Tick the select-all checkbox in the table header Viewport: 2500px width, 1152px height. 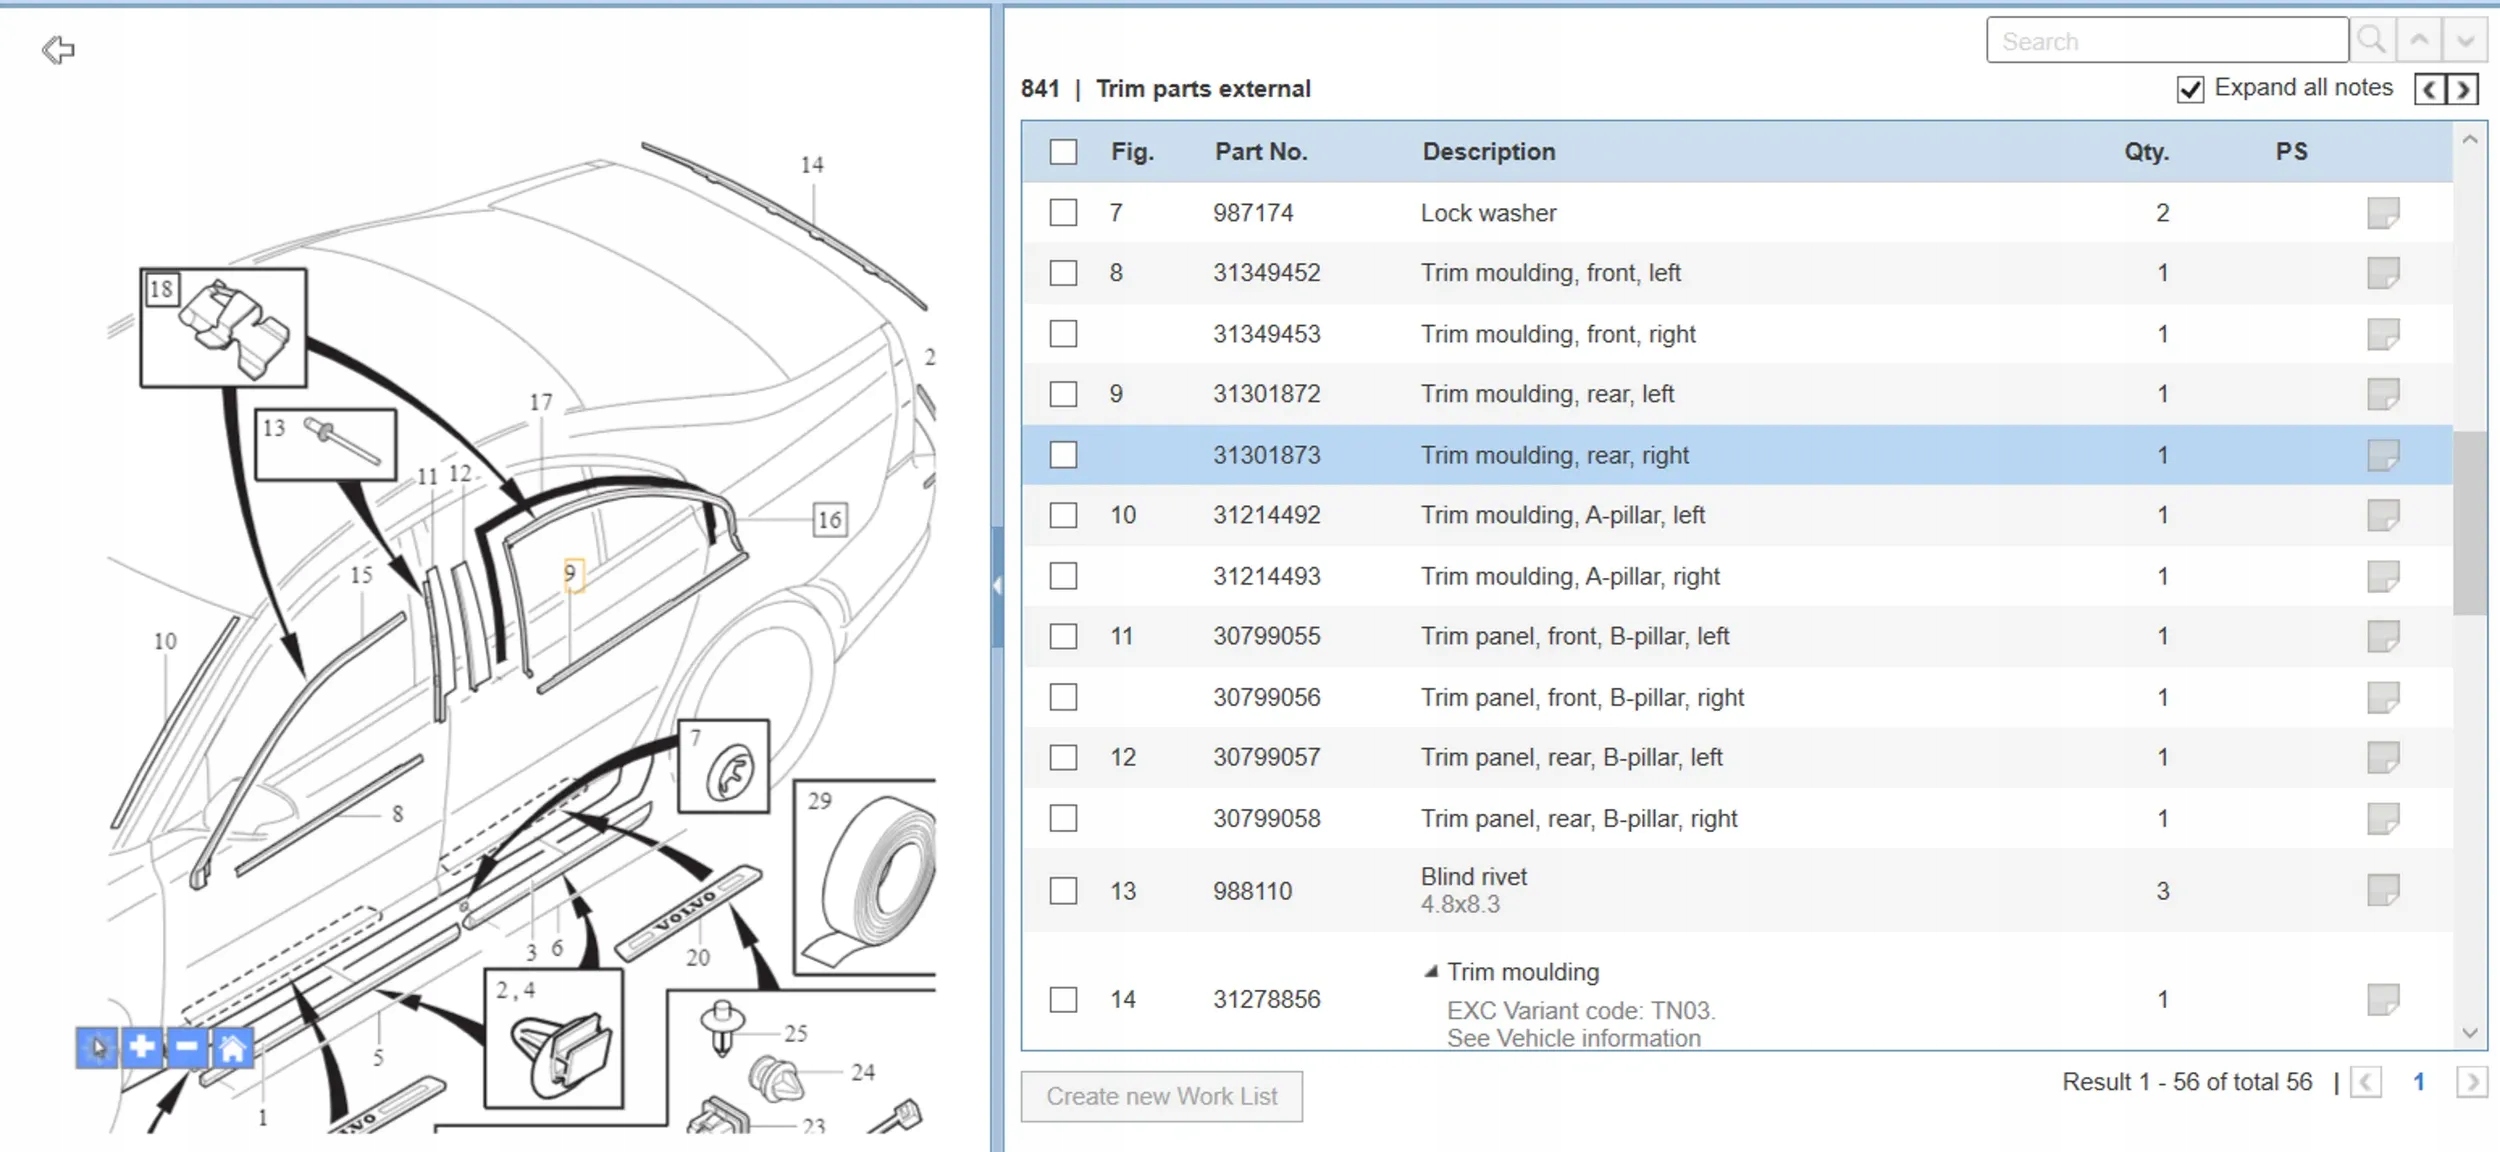1063,152
